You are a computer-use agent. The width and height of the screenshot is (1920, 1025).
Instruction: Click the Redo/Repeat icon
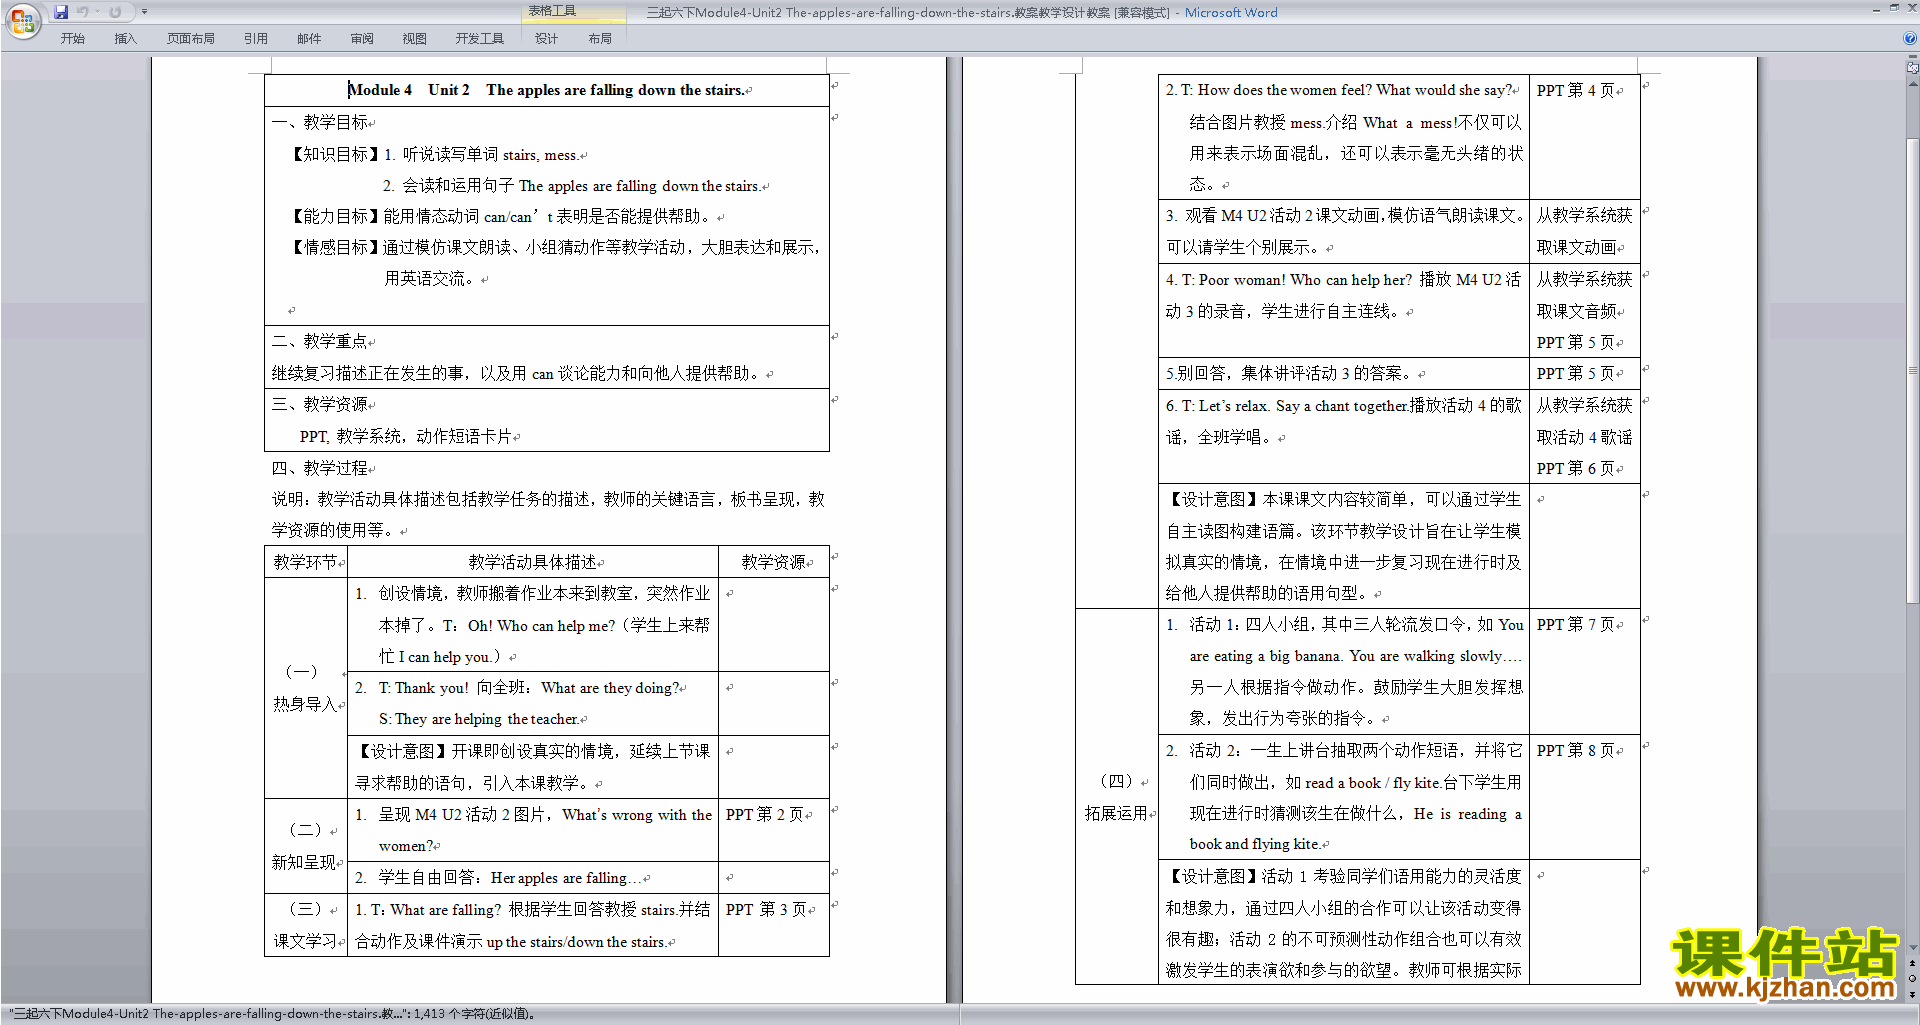pyautogui.click(x=115, y=12)
